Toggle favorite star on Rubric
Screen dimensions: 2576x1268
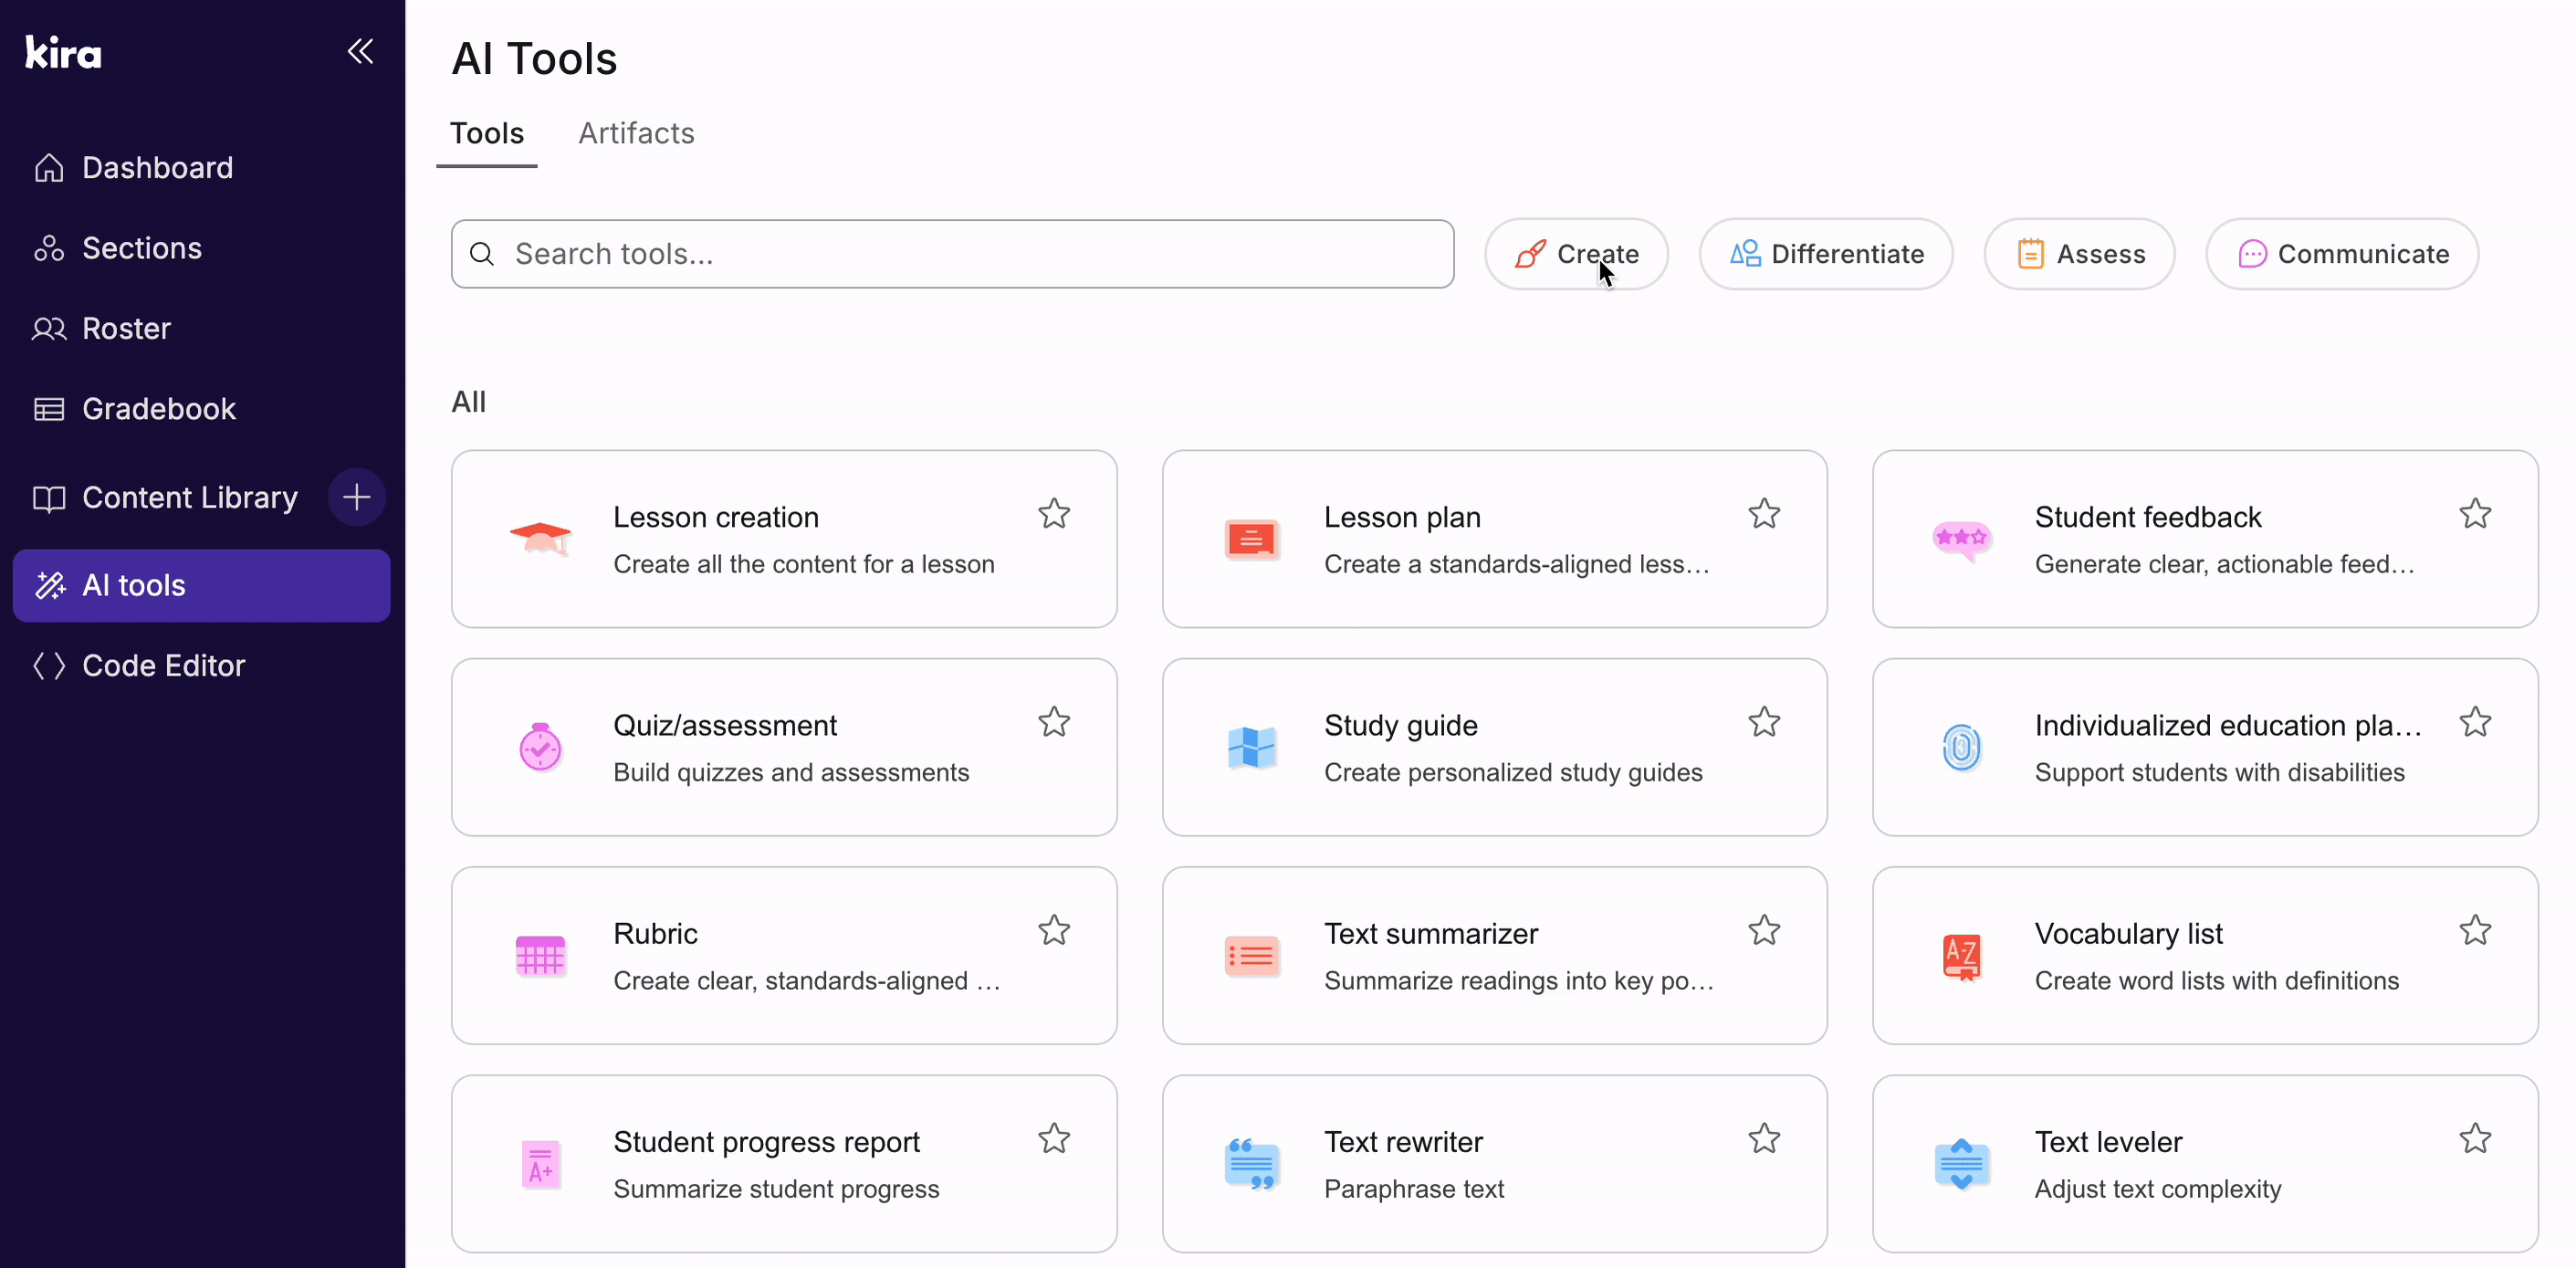(x=1054, y=931)
